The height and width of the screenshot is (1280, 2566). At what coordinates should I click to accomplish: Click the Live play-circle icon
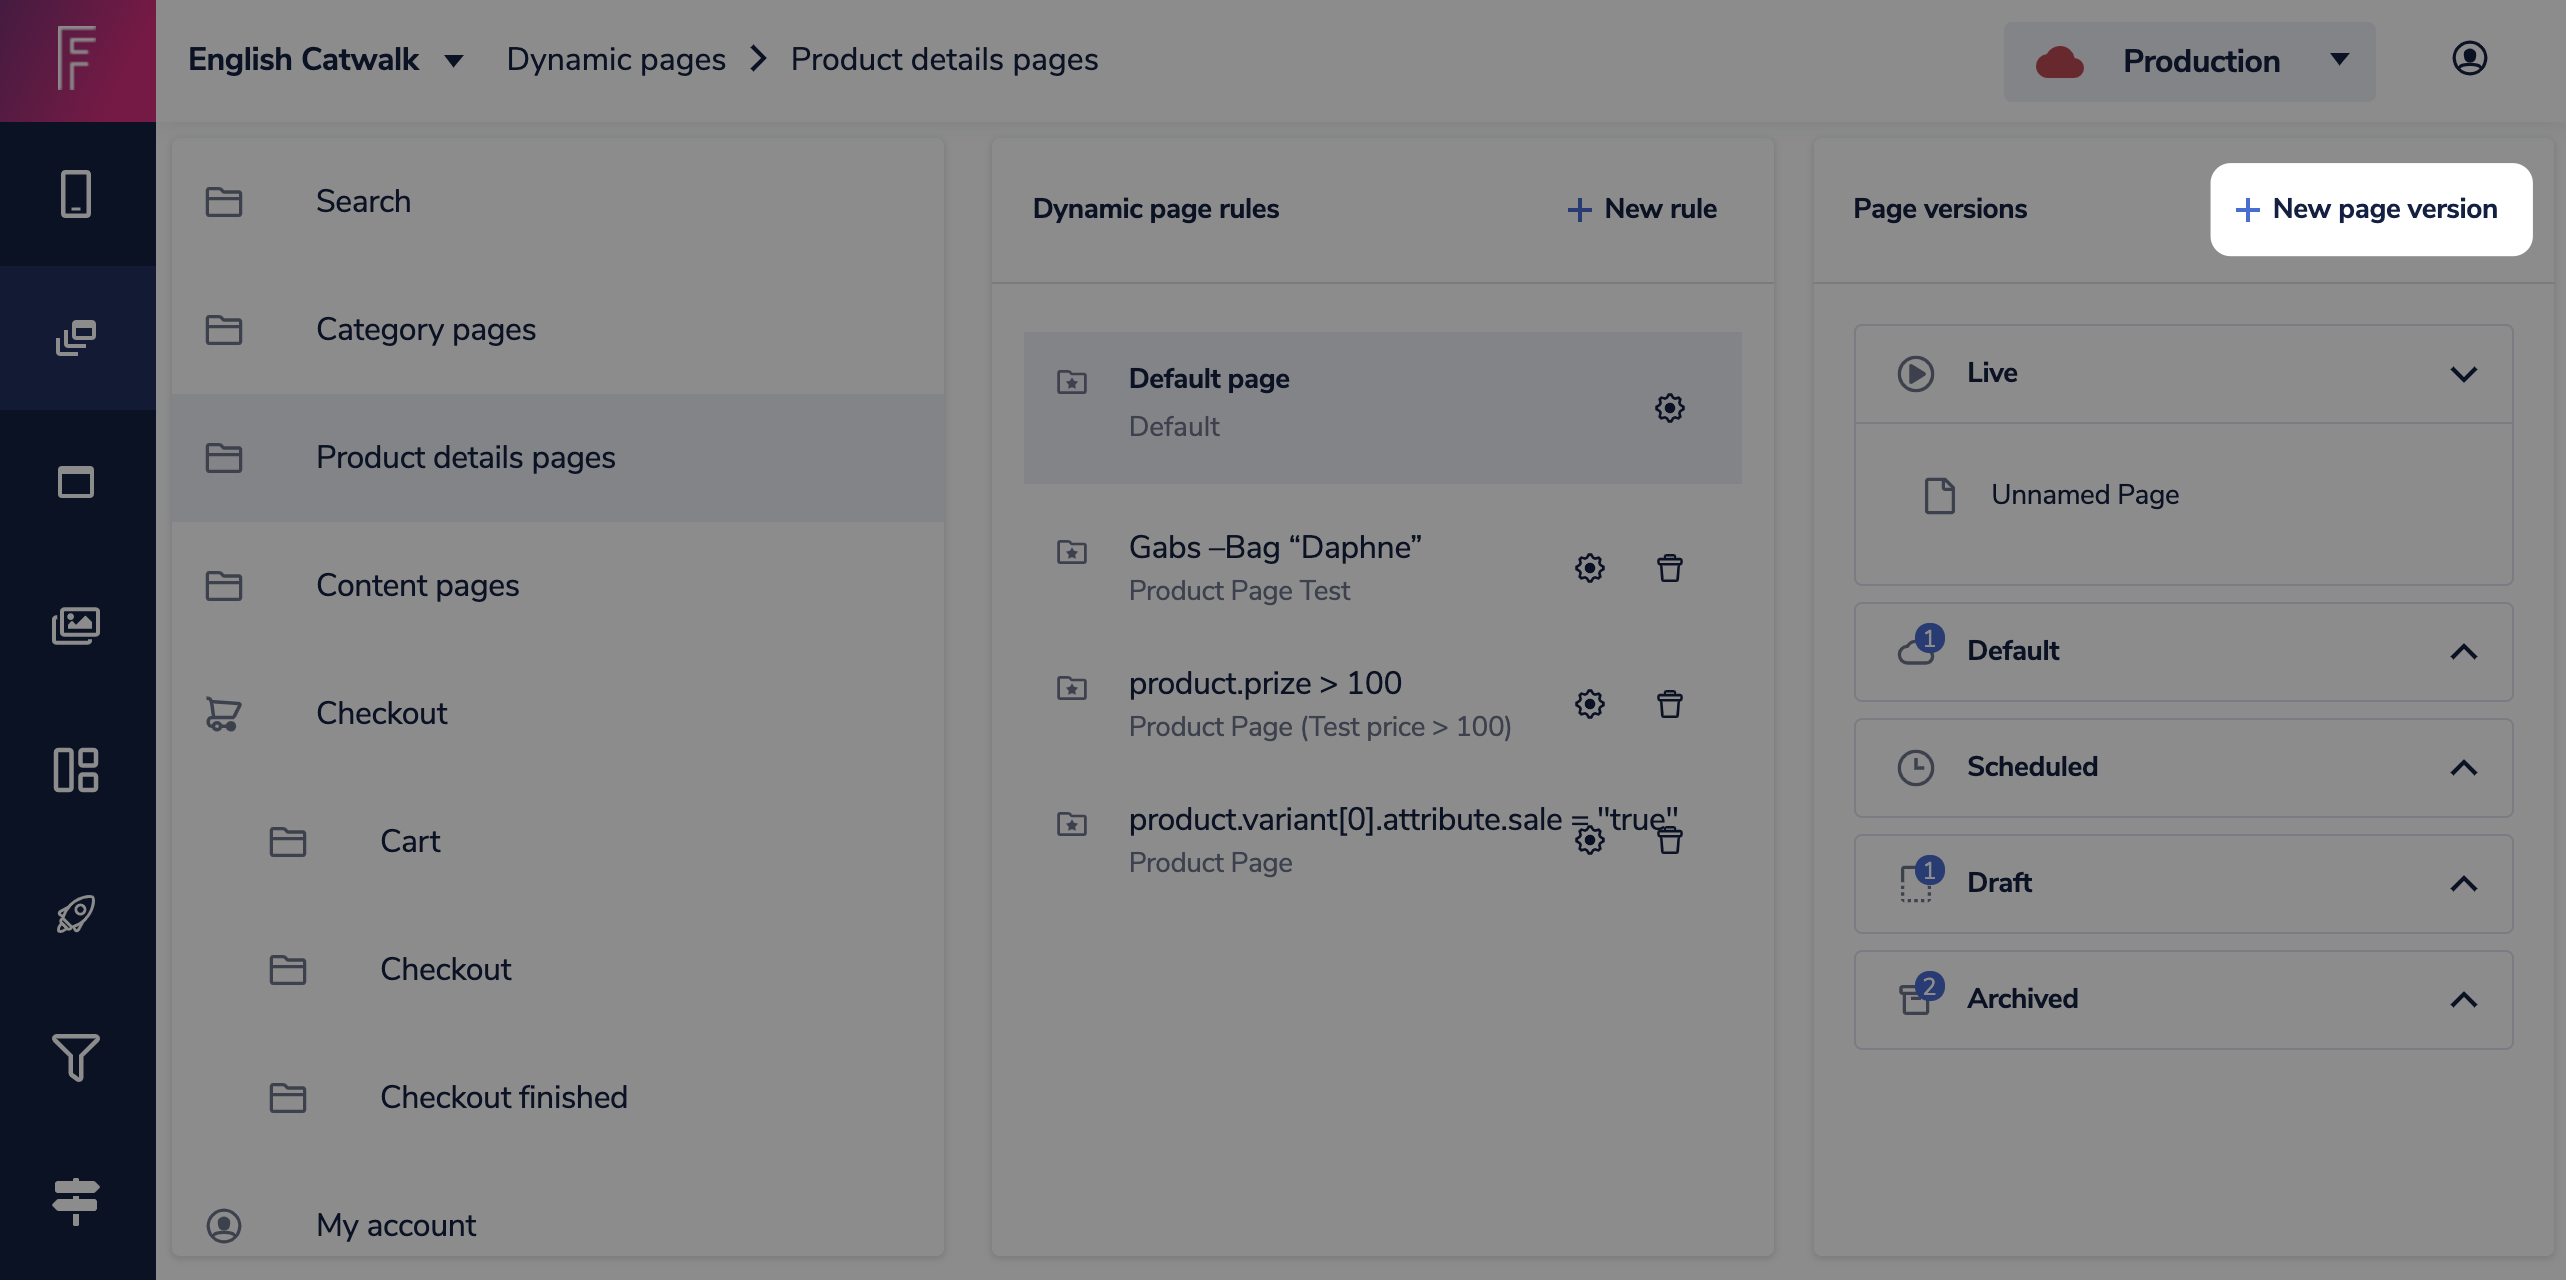tap(1915, 373)
